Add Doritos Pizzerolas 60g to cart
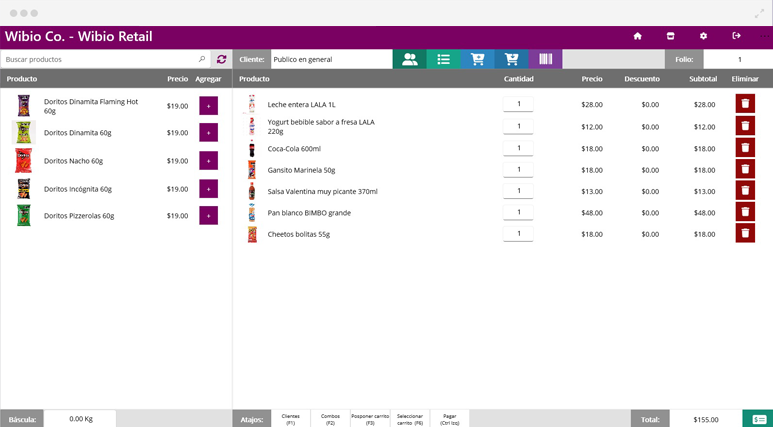The height and width of the screenshot is (430, 773). point(209,215)
